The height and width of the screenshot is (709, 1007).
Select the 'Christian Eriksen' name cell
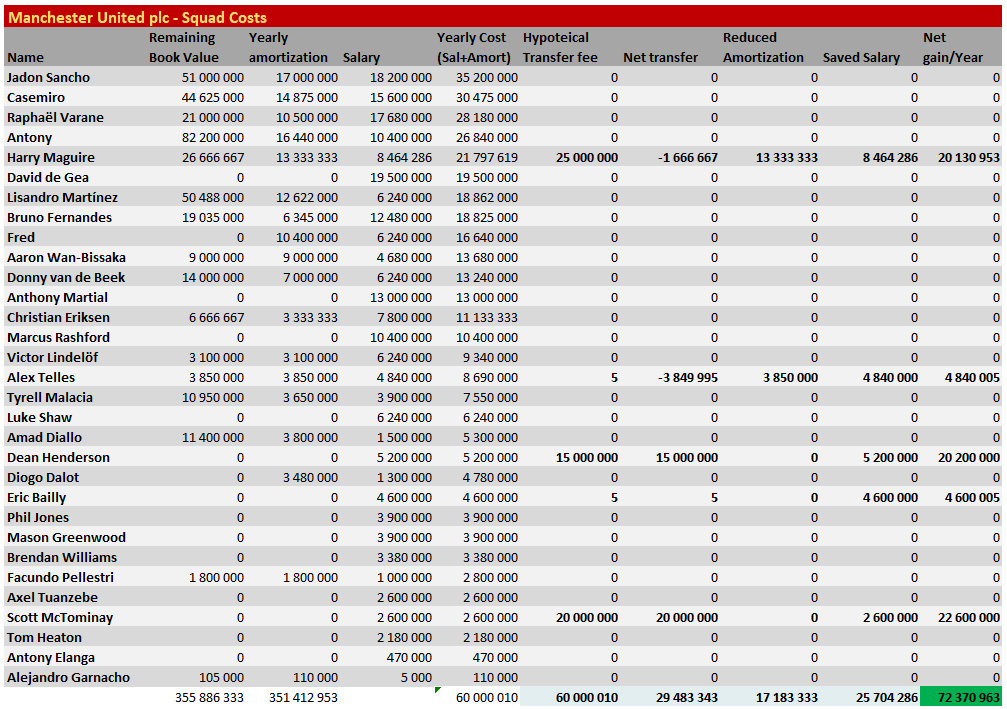58,317
